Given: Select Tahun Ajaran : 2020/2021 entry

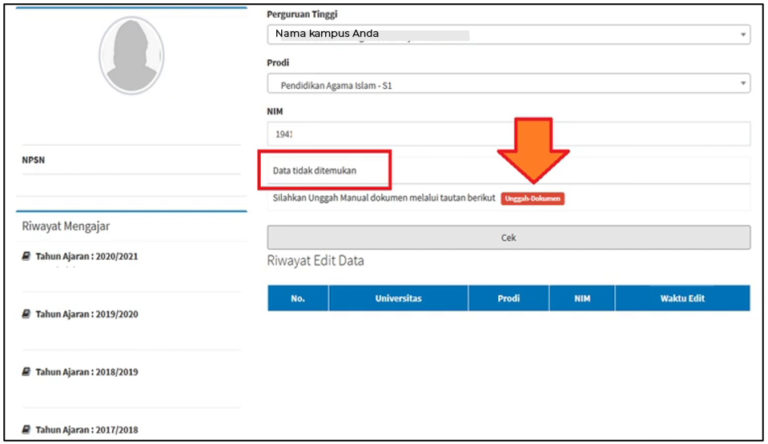Looking at the screenshot, I should point(86,257).
